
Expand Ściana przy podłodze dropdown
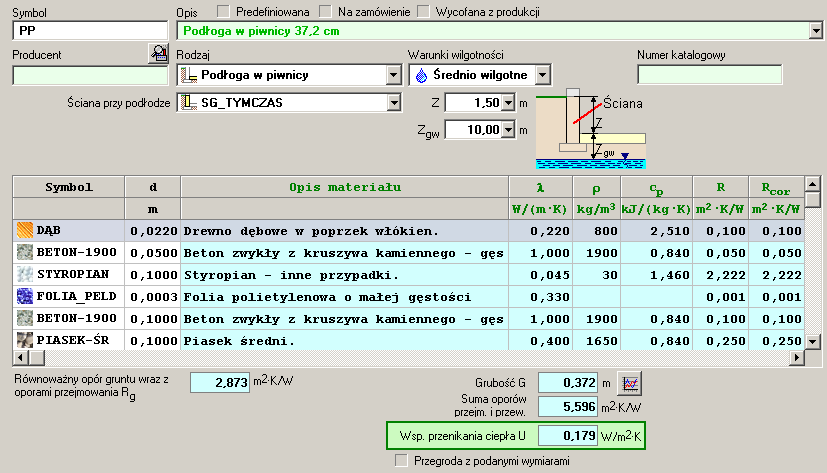393,102
